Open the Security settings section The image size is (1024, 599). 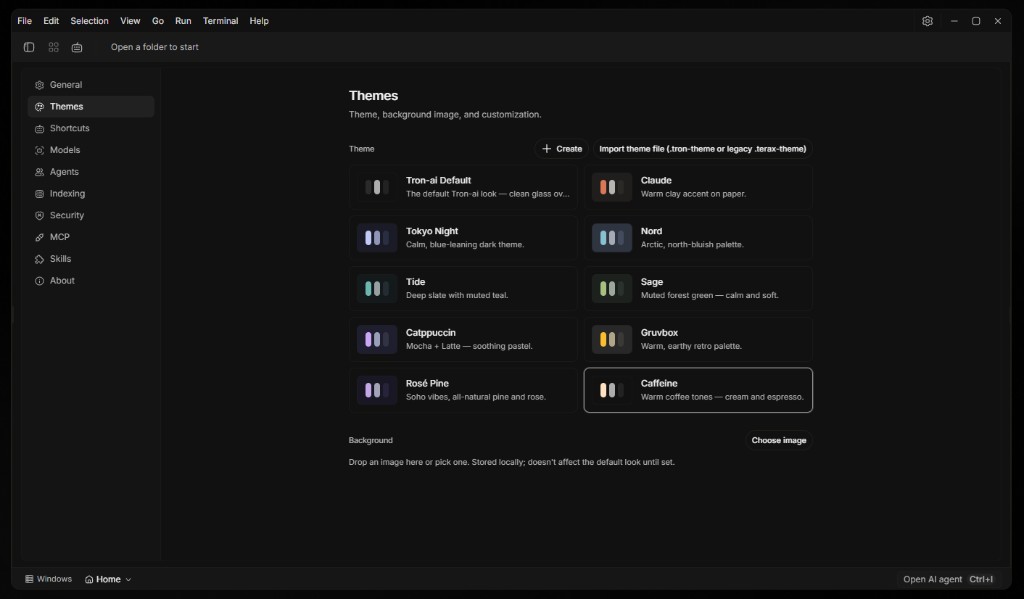pos(91,215)
